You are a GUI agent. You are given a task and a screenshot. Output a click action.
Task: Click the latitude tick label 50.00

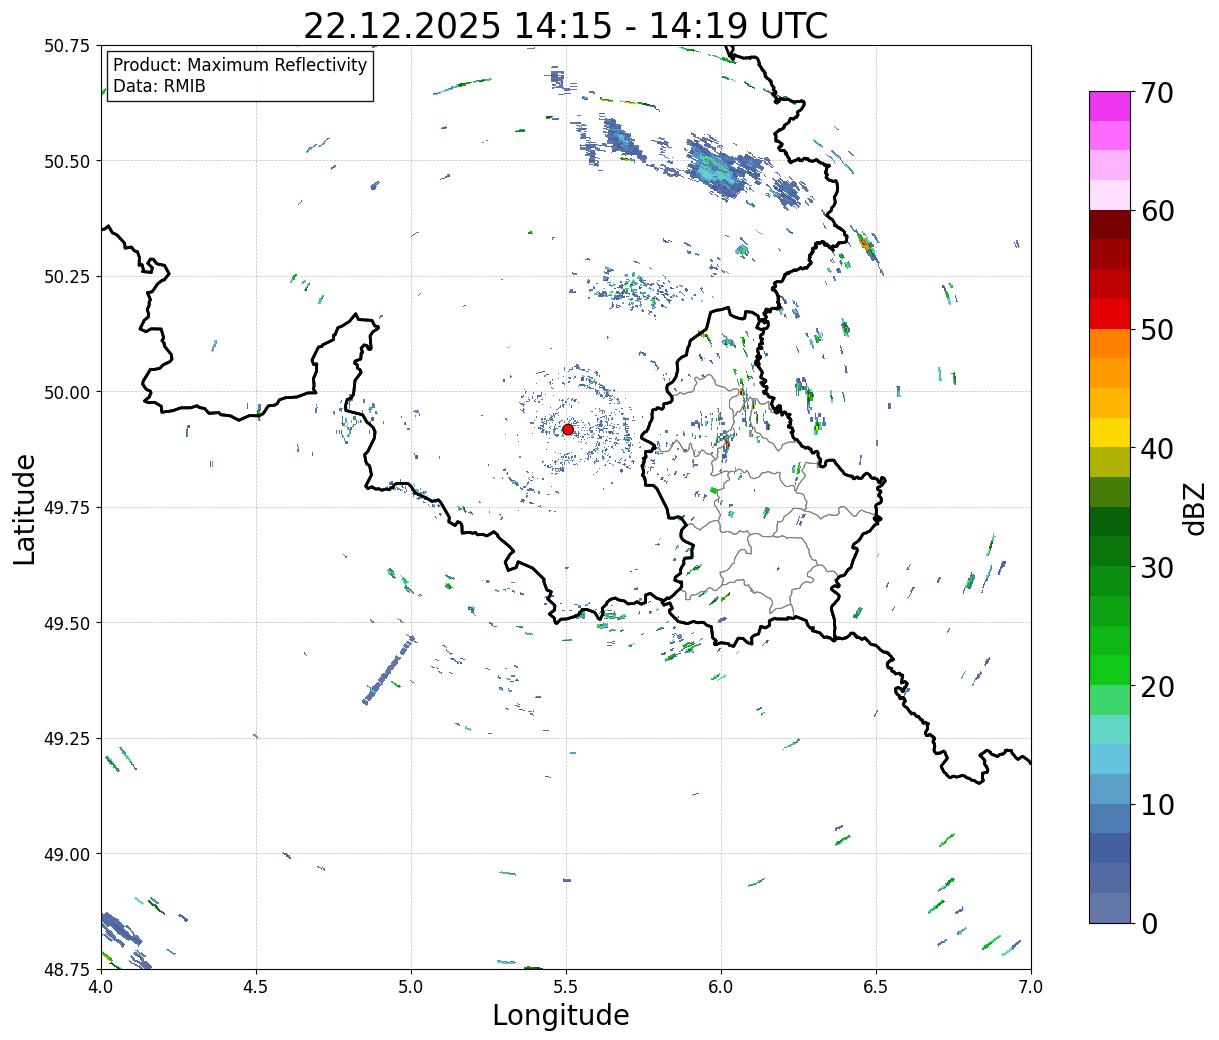click(x=67, y=392)
